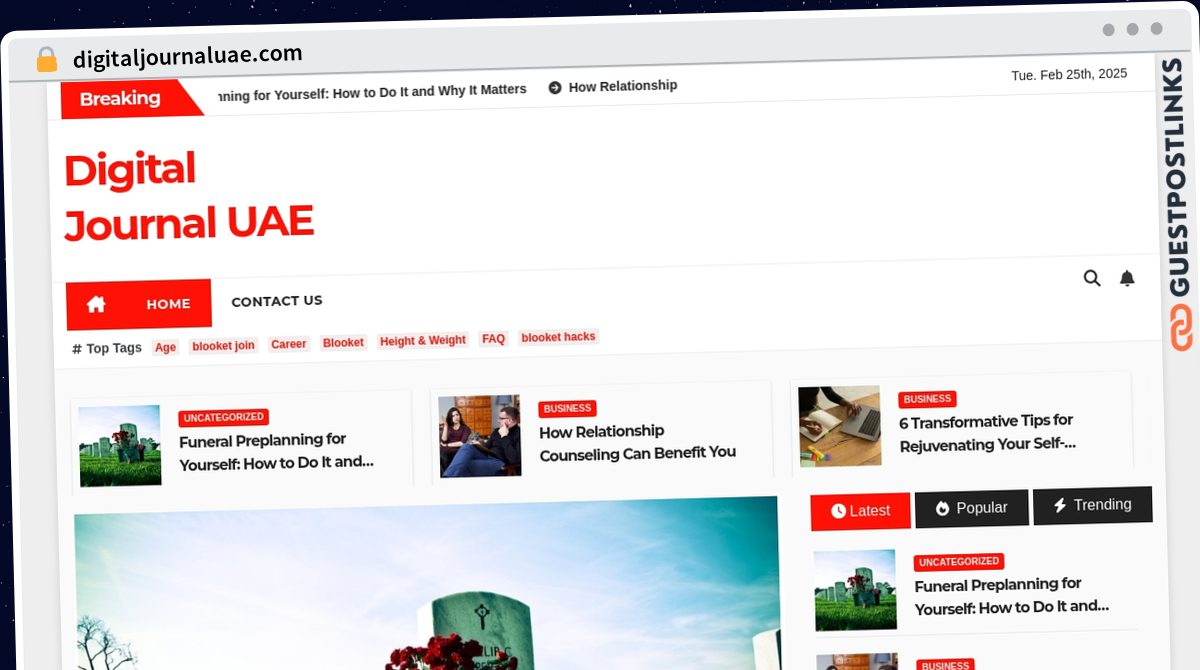This screenshot has height=670, width=1200.
Task: Click the laptop and notebook thumbnail
Action: click(x=840, y=427)
